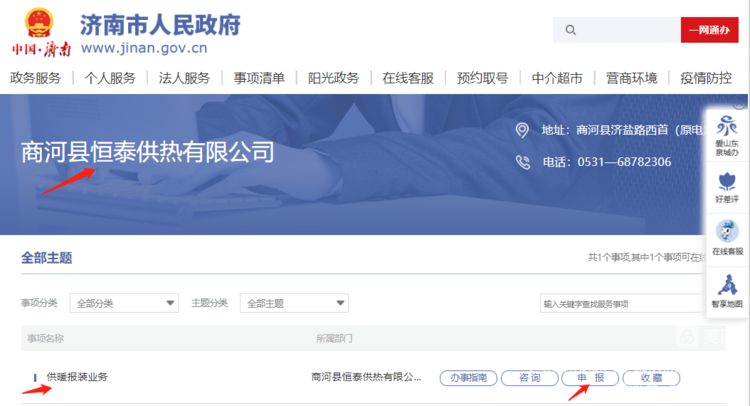Open the 在线客服 navigation menu item
The width and height of the screenshot is (750, 406).
408,78
